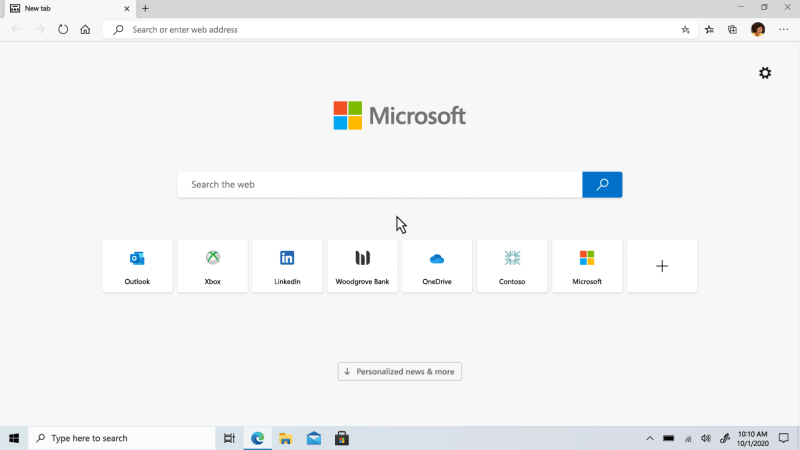Open Microsoft Store from taskbar
The image size is (800, 450).
[x=342, y=438]
